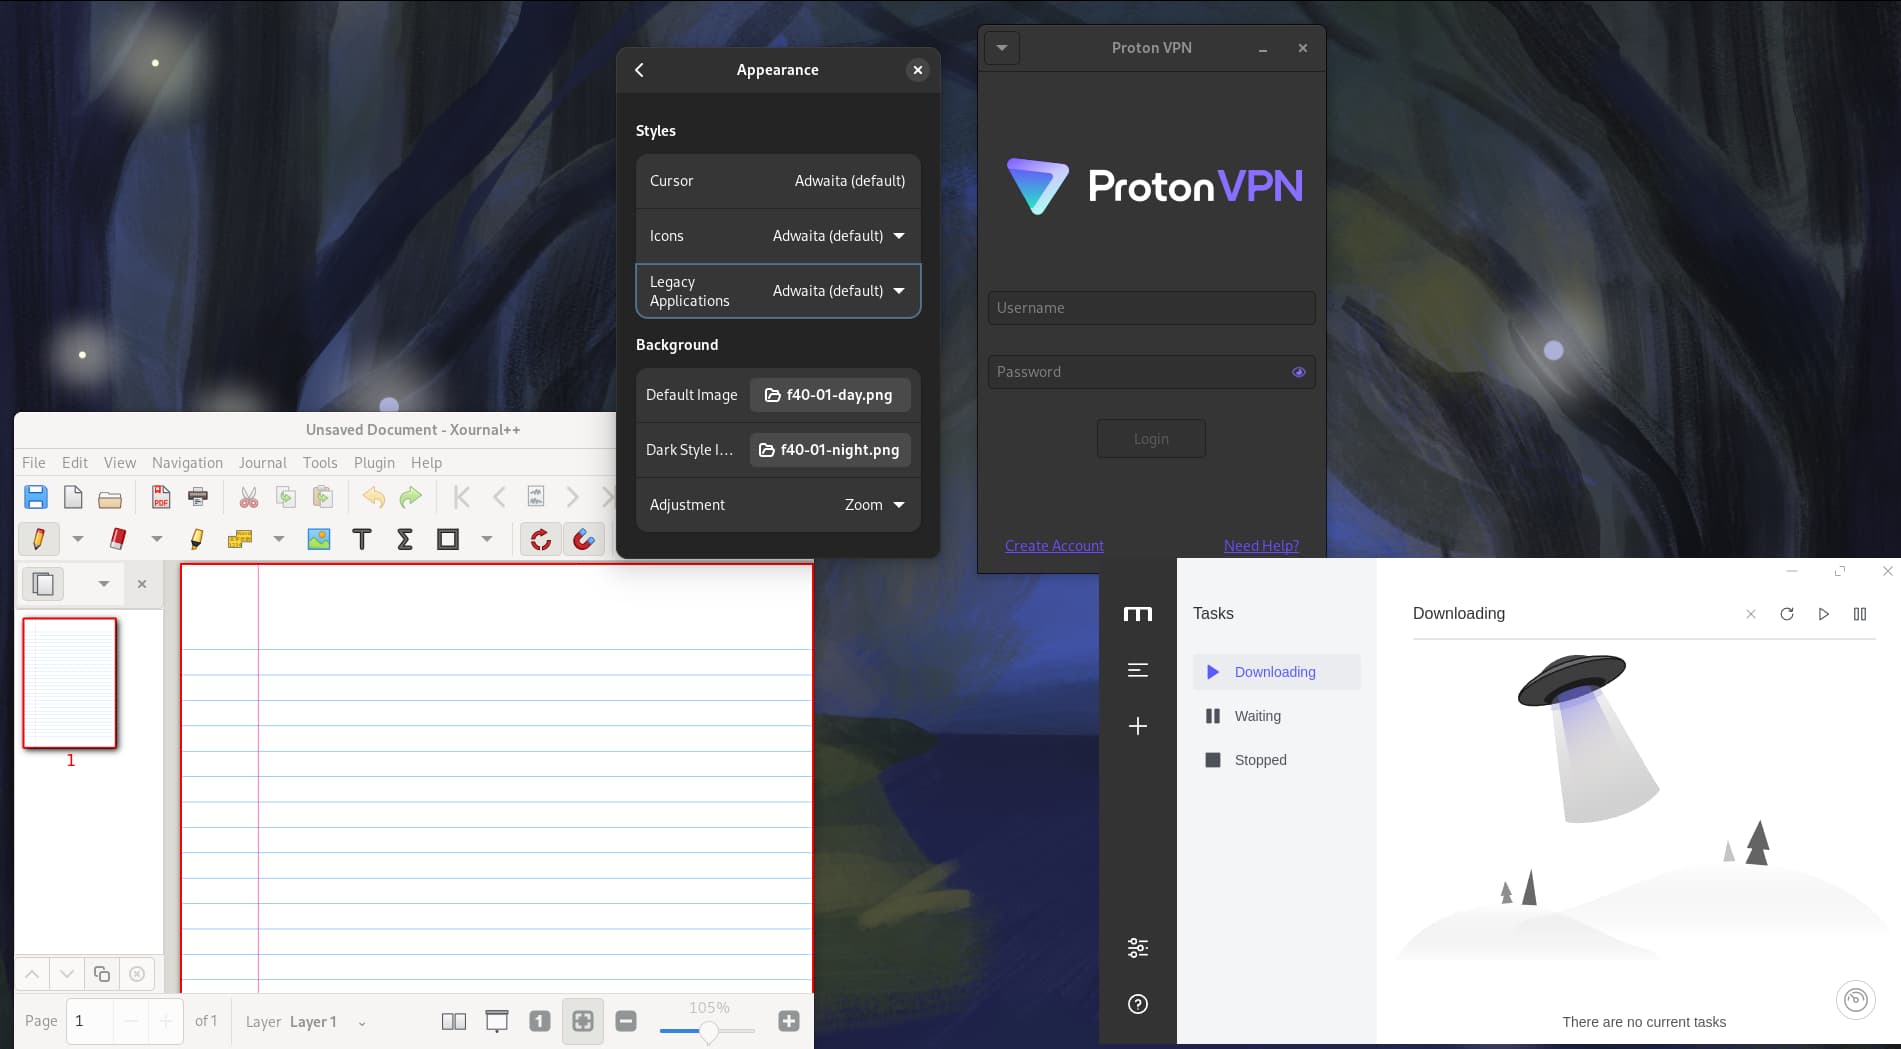Viewport: 1901px width, 1049px height.
Task: Resume all tasks with play icon
Action: tap(1823, 614)
